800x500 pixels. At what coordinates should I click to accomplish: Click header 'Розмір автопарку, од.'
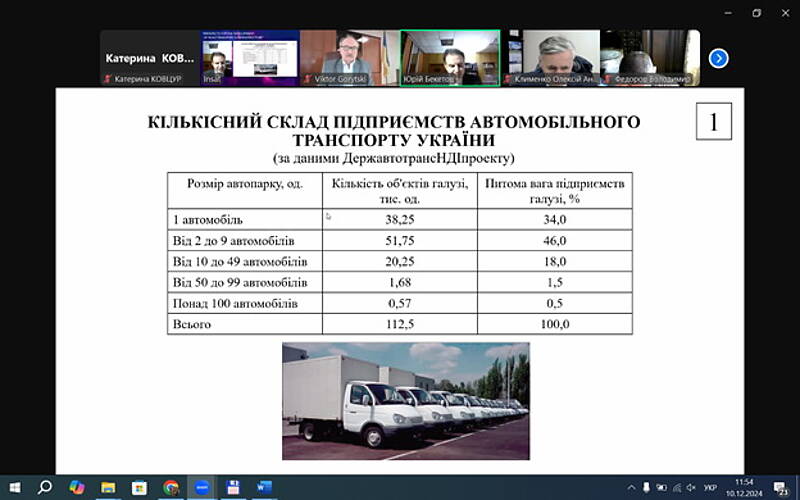click(x=245, y=184)
